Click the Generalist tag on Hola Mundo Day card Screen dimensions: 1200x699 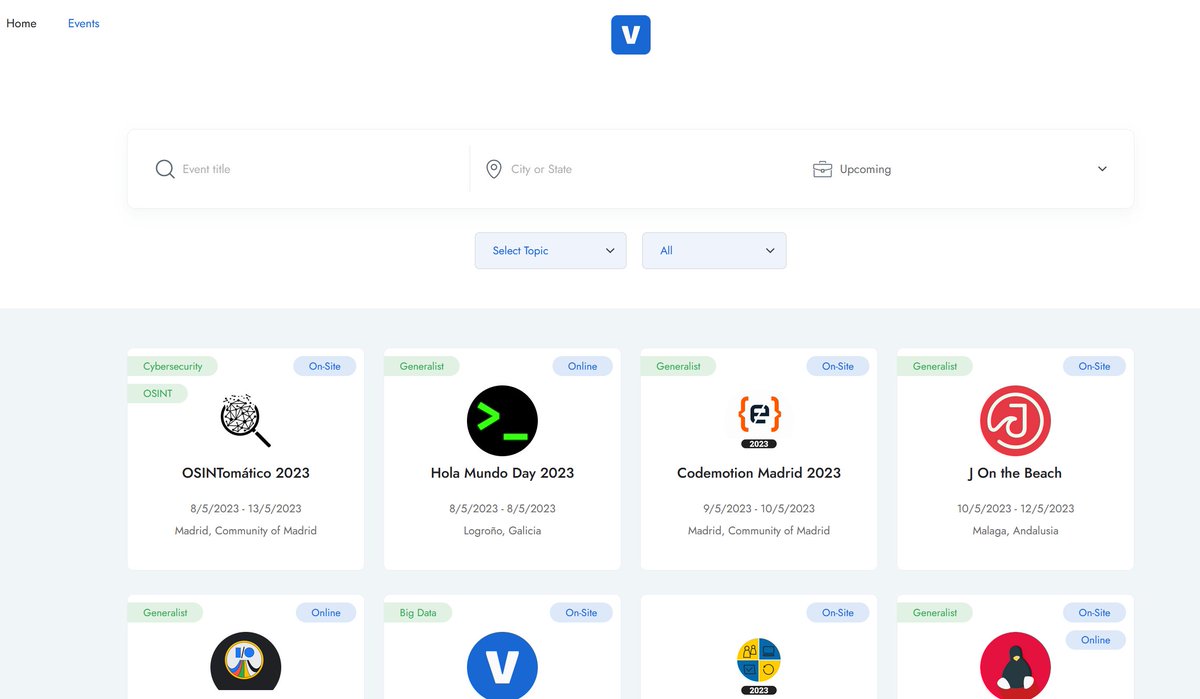(421, 366)
